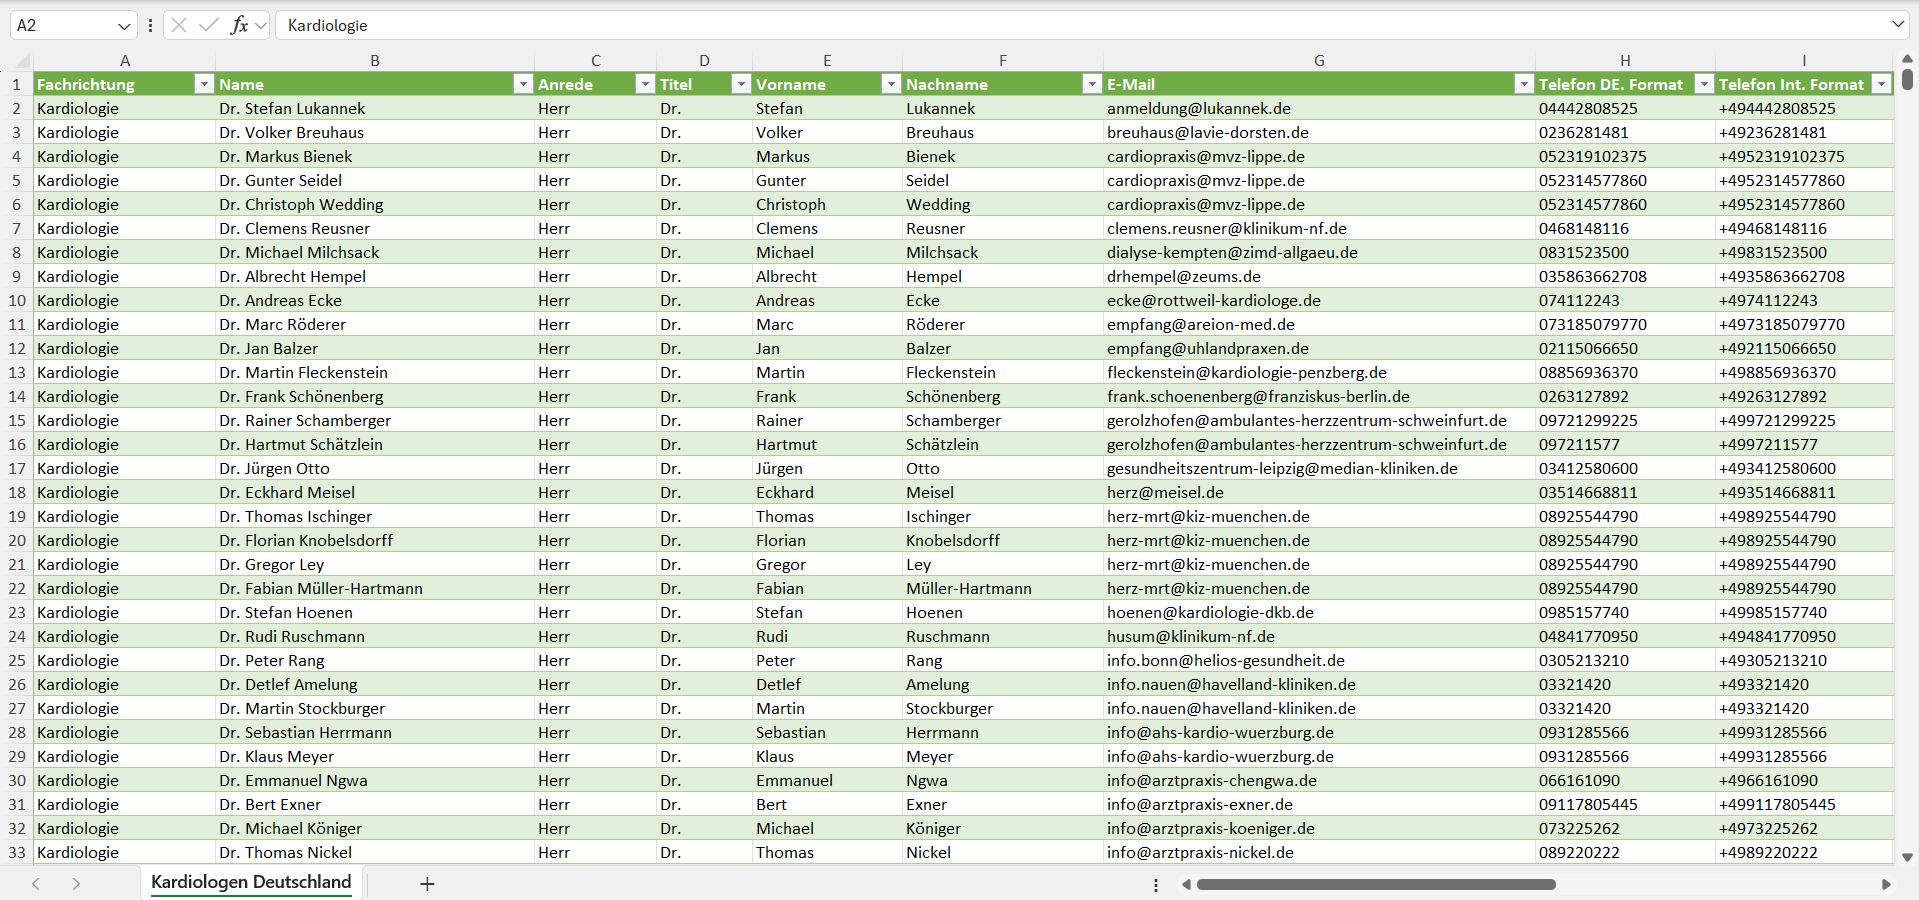1919x900 pixels.
Task: Click the vertical scroll down arrow
Action: 1907,857
